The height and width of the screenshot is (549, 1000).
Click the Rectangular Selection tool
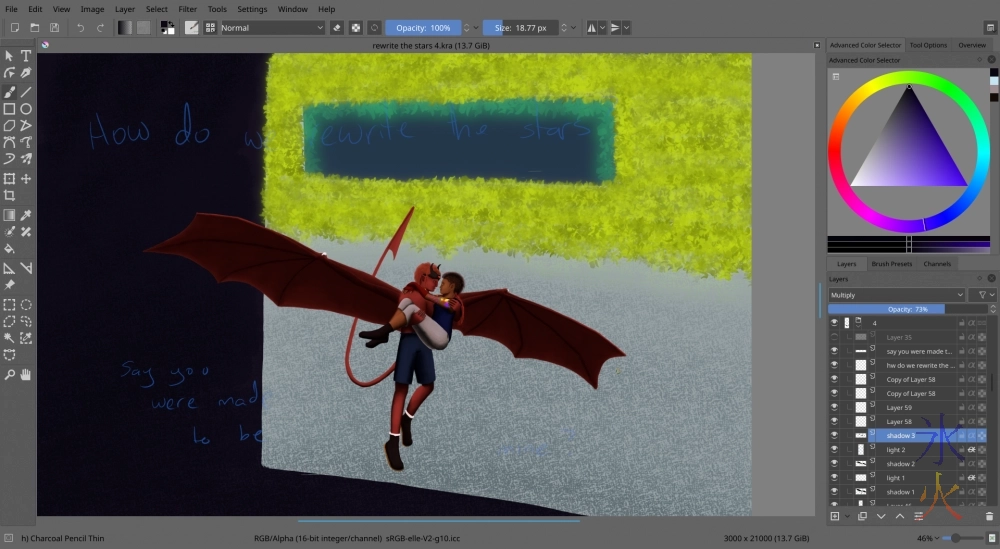tap(9, 304)
